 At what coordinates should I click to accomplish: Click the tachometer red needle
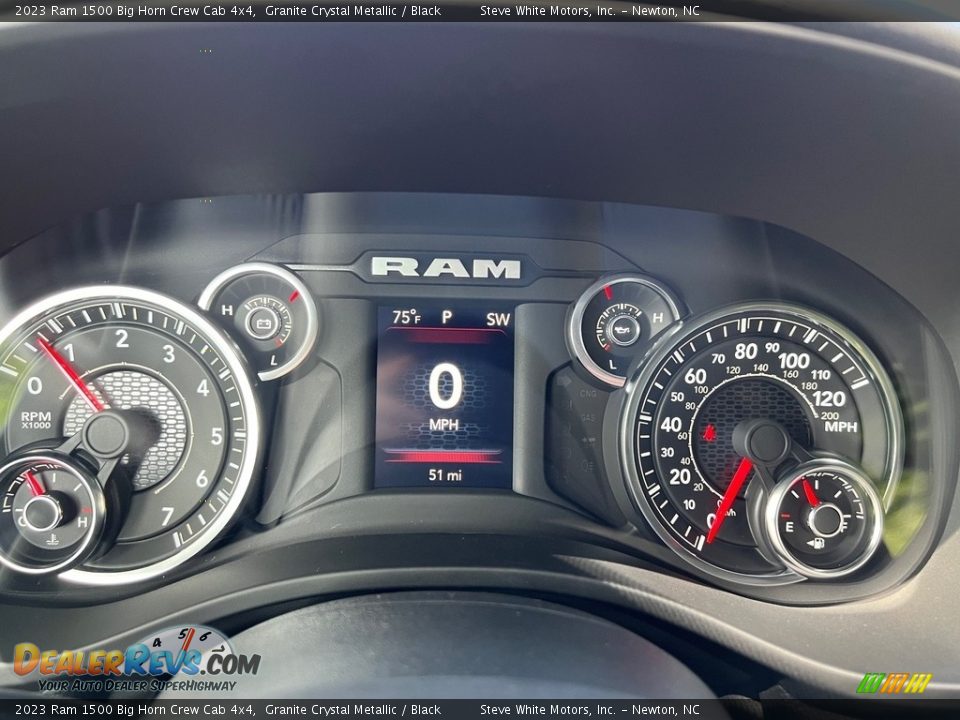[70, 373]
